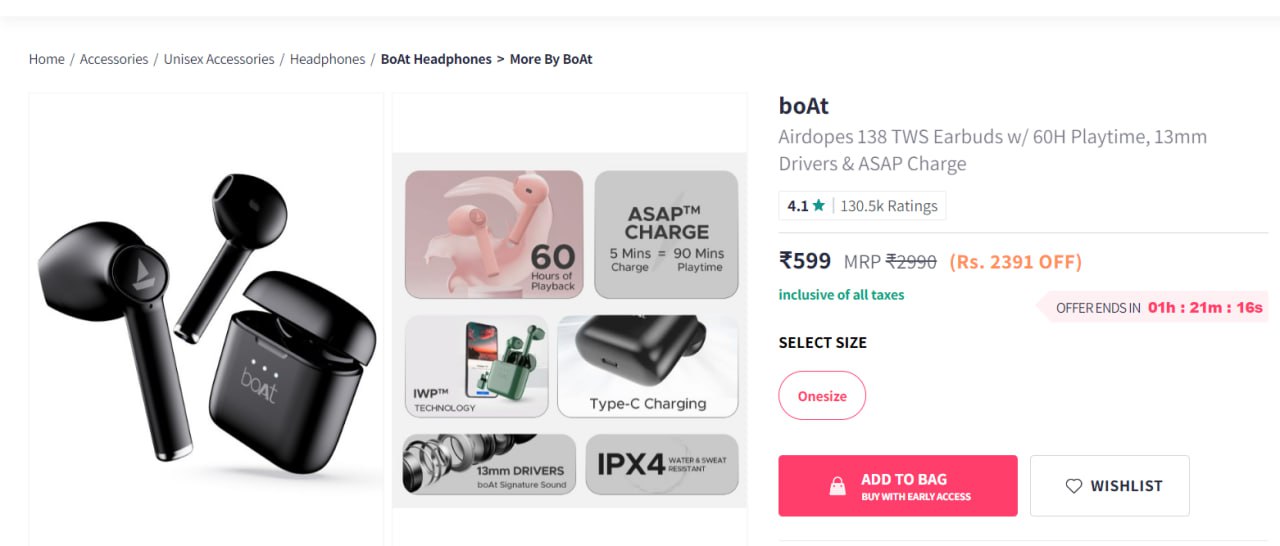1280x546 pixels.
Task: Click the bag icon on Add to Bag
Action: [838, 486]
